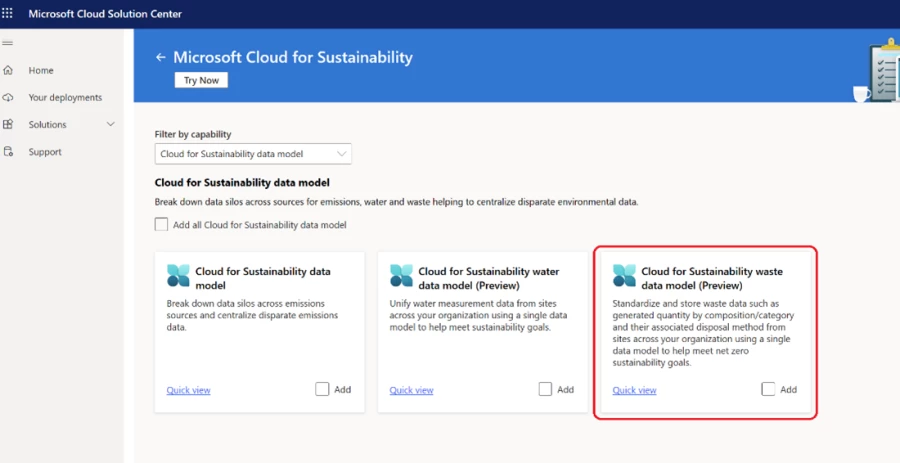
Task: Click the Home icon in sidebar
Action: click(x=9, y=71)
